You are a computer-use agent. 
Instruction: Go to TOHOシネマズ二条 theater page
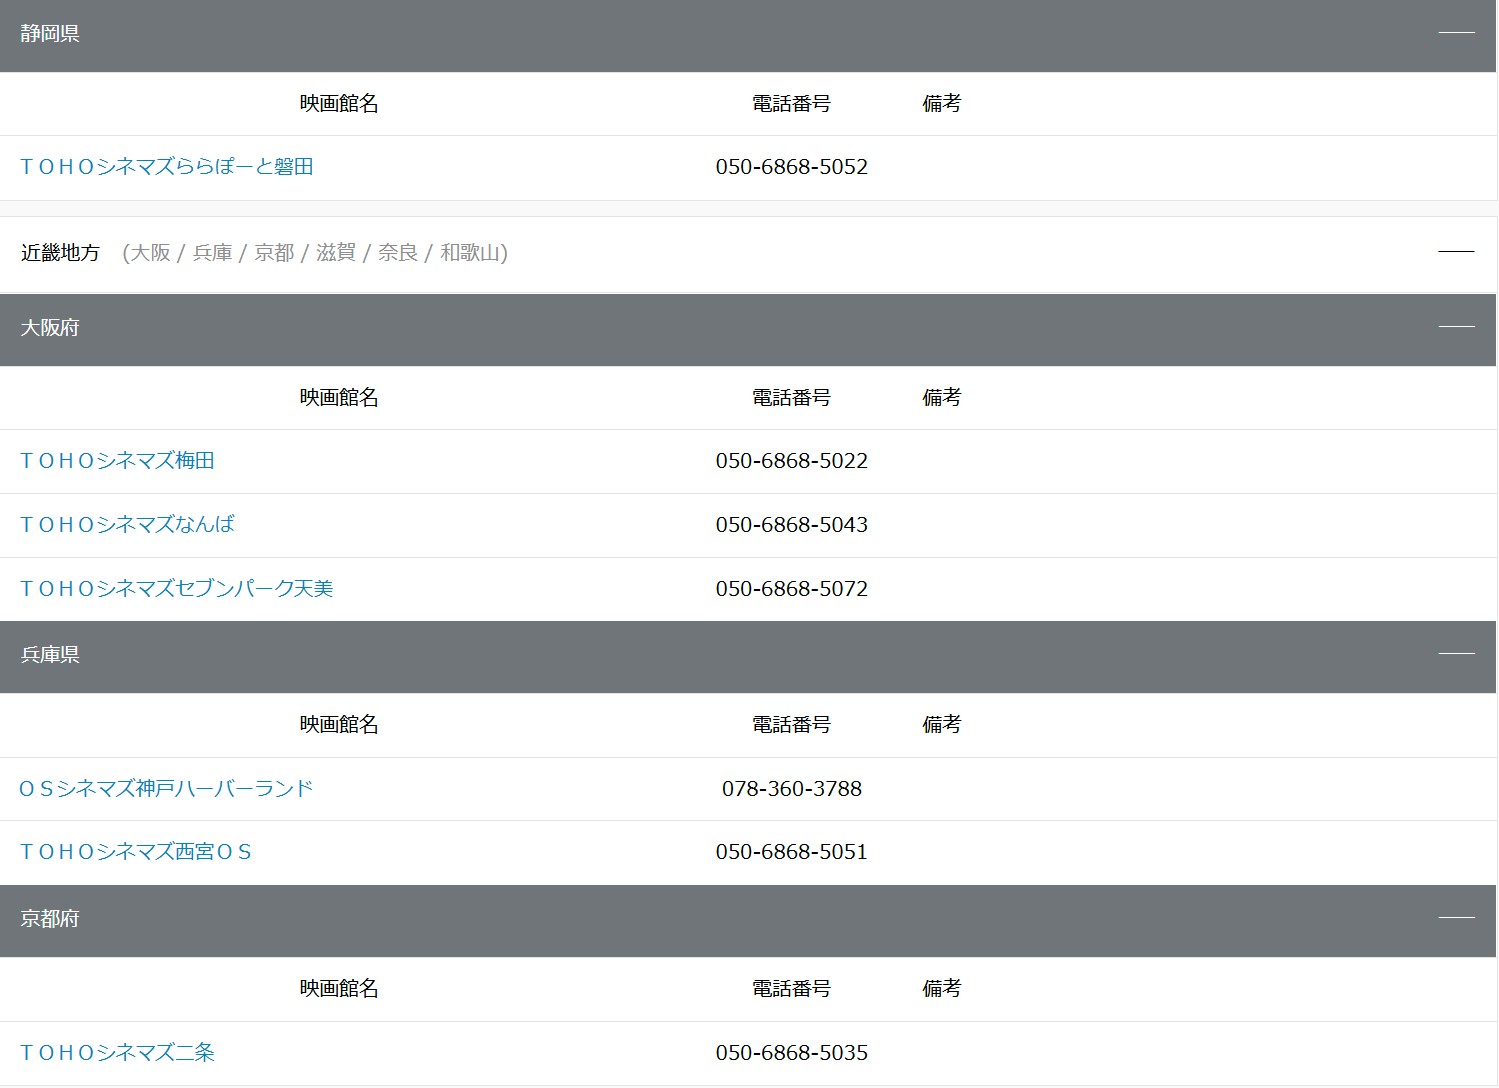pos(118,1053)
